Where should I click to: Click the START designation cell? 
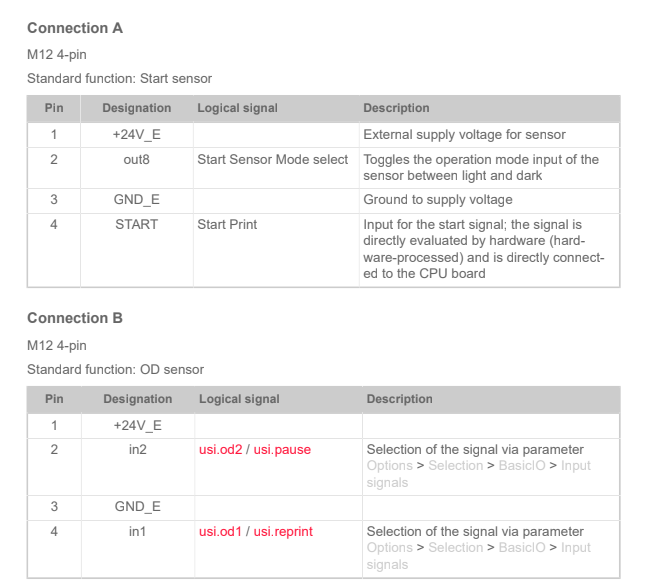tap(136, 224)
